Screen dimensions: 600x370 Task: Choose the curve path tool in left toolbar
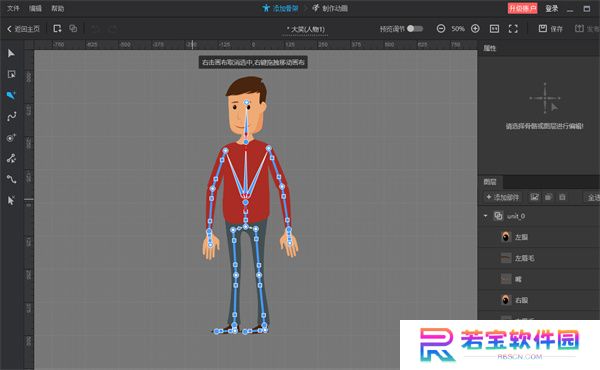(x=11, y=116)
